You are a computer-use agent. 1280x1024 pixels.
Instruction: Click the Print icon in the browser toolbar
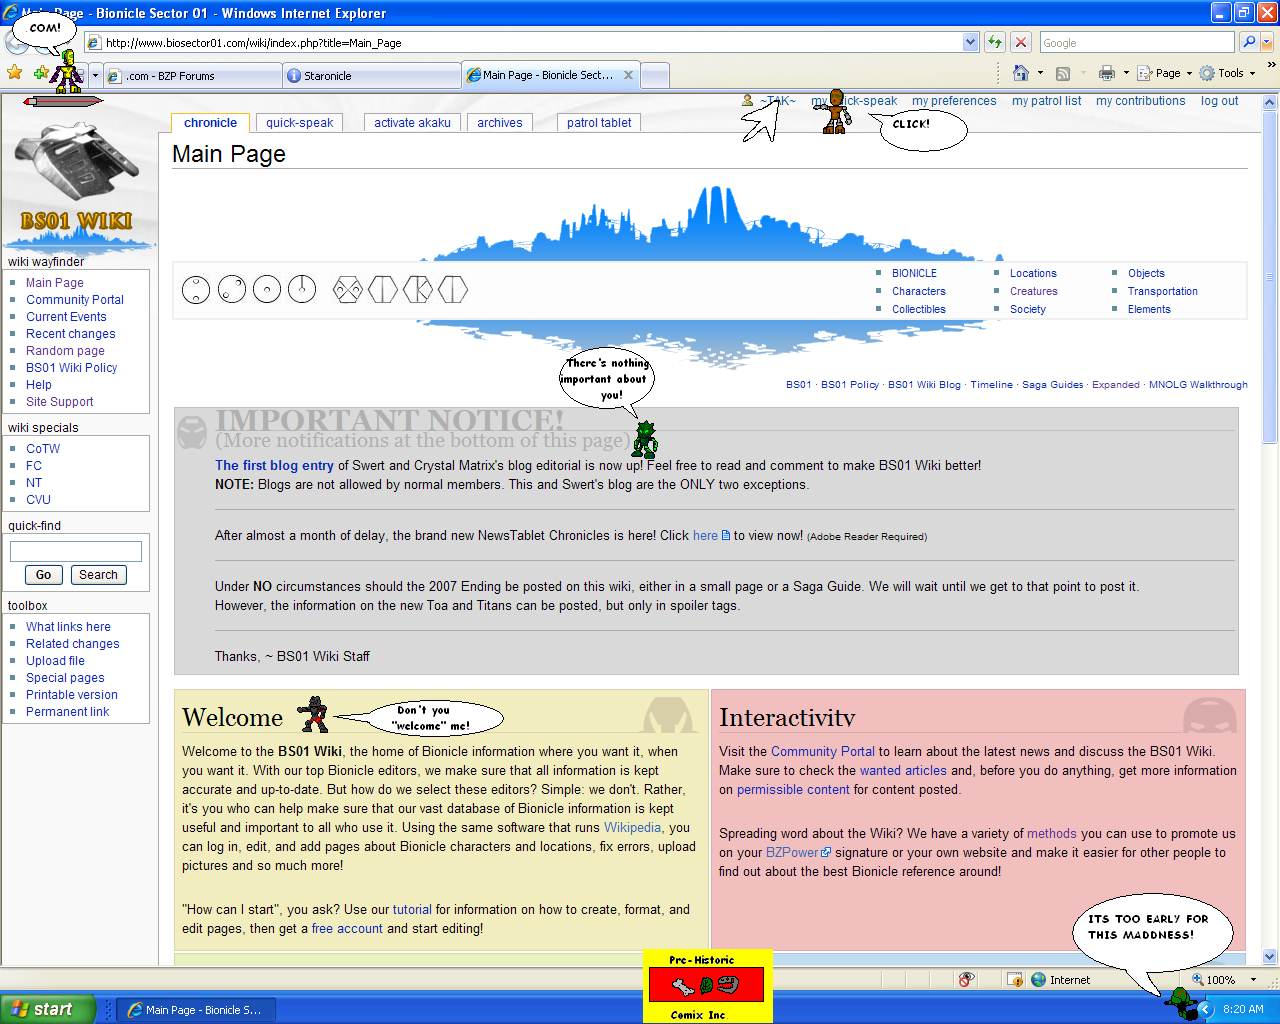pyautogui.click(x=1108, y=73)
